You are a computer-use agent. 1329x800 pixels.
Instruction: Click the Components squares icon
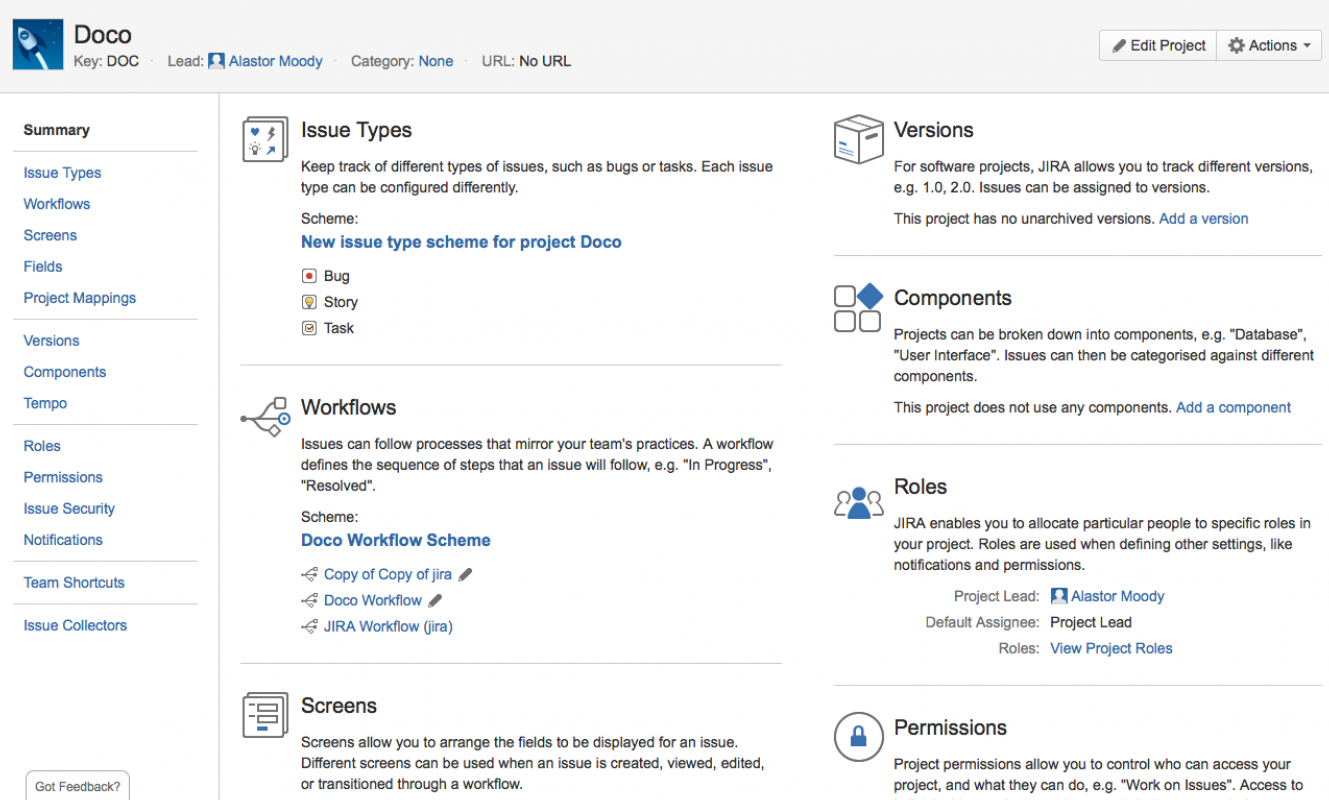(x=858, y=307)
